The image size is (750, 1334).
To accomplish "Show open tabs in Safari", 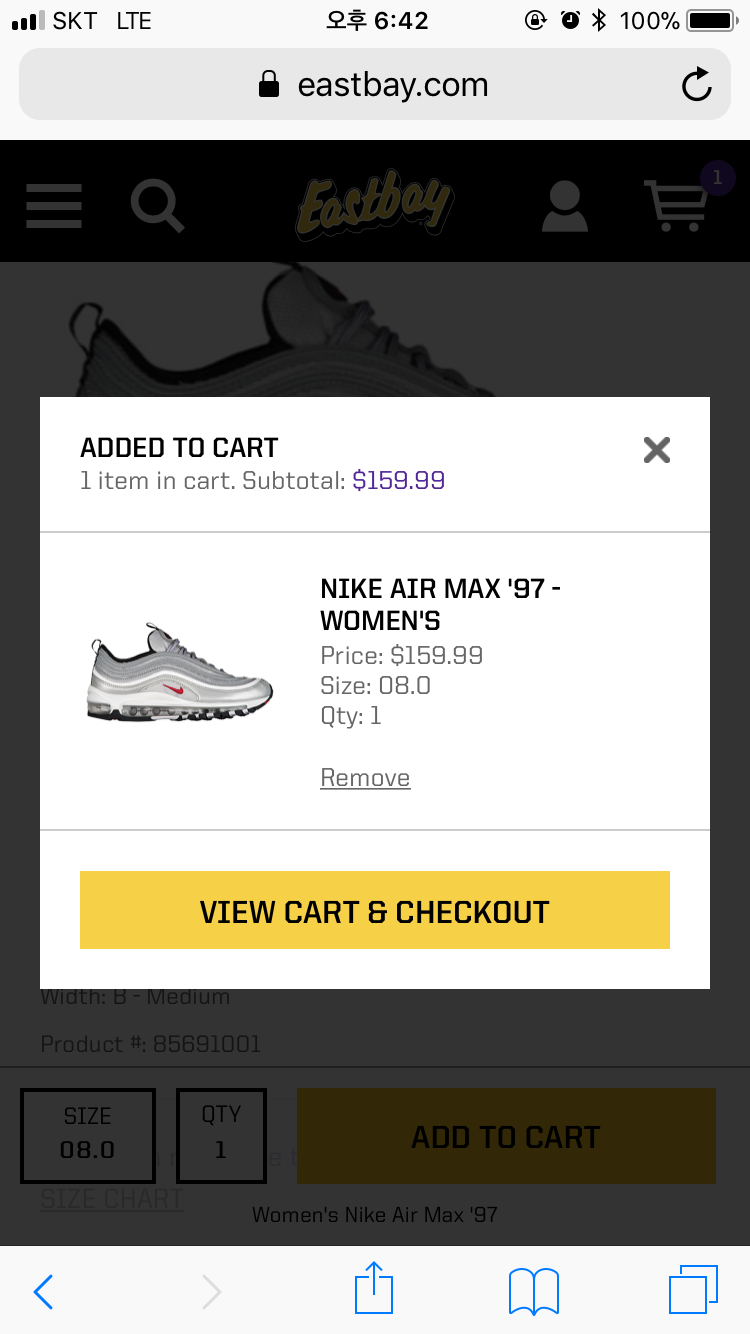I will tap(693, 1289).
